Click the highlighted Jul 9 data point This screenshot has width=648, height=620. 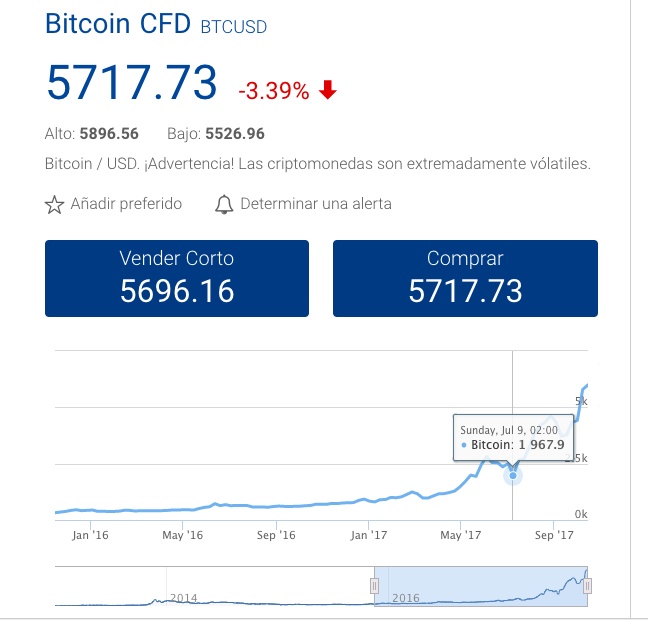(x=513, y=475)
